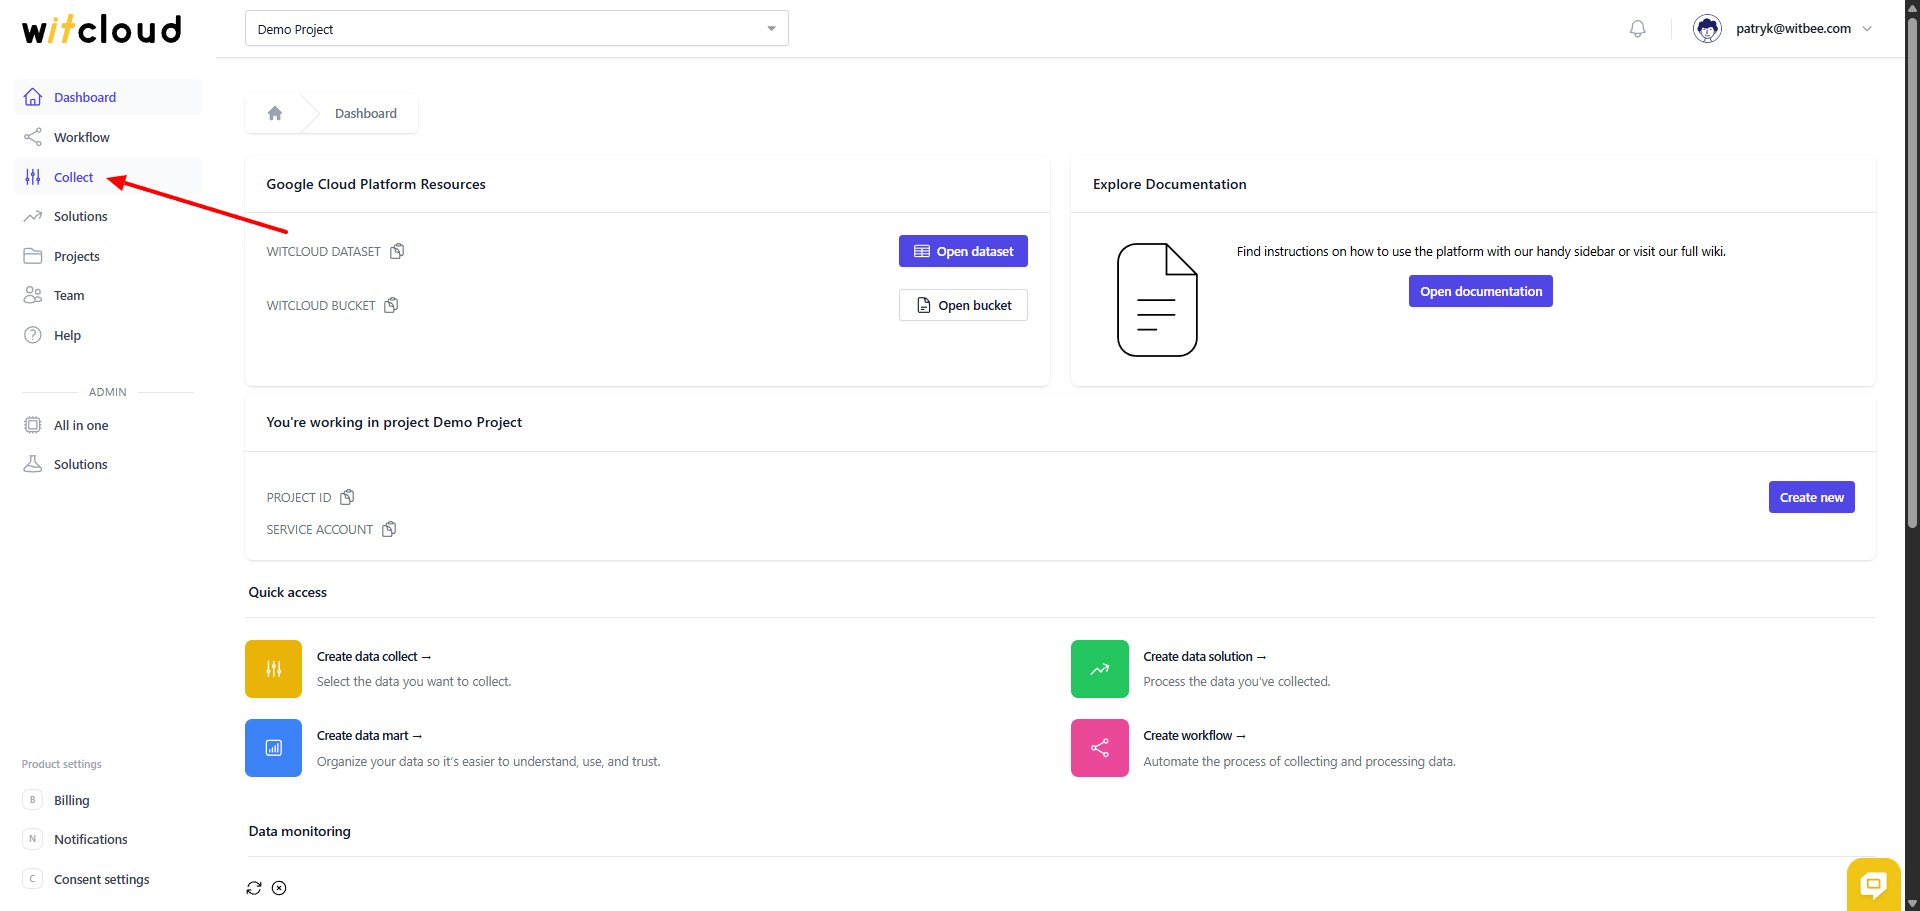Click the yellow Create data collect icon
Screen dimensions: 1920x911
[273, 669]
